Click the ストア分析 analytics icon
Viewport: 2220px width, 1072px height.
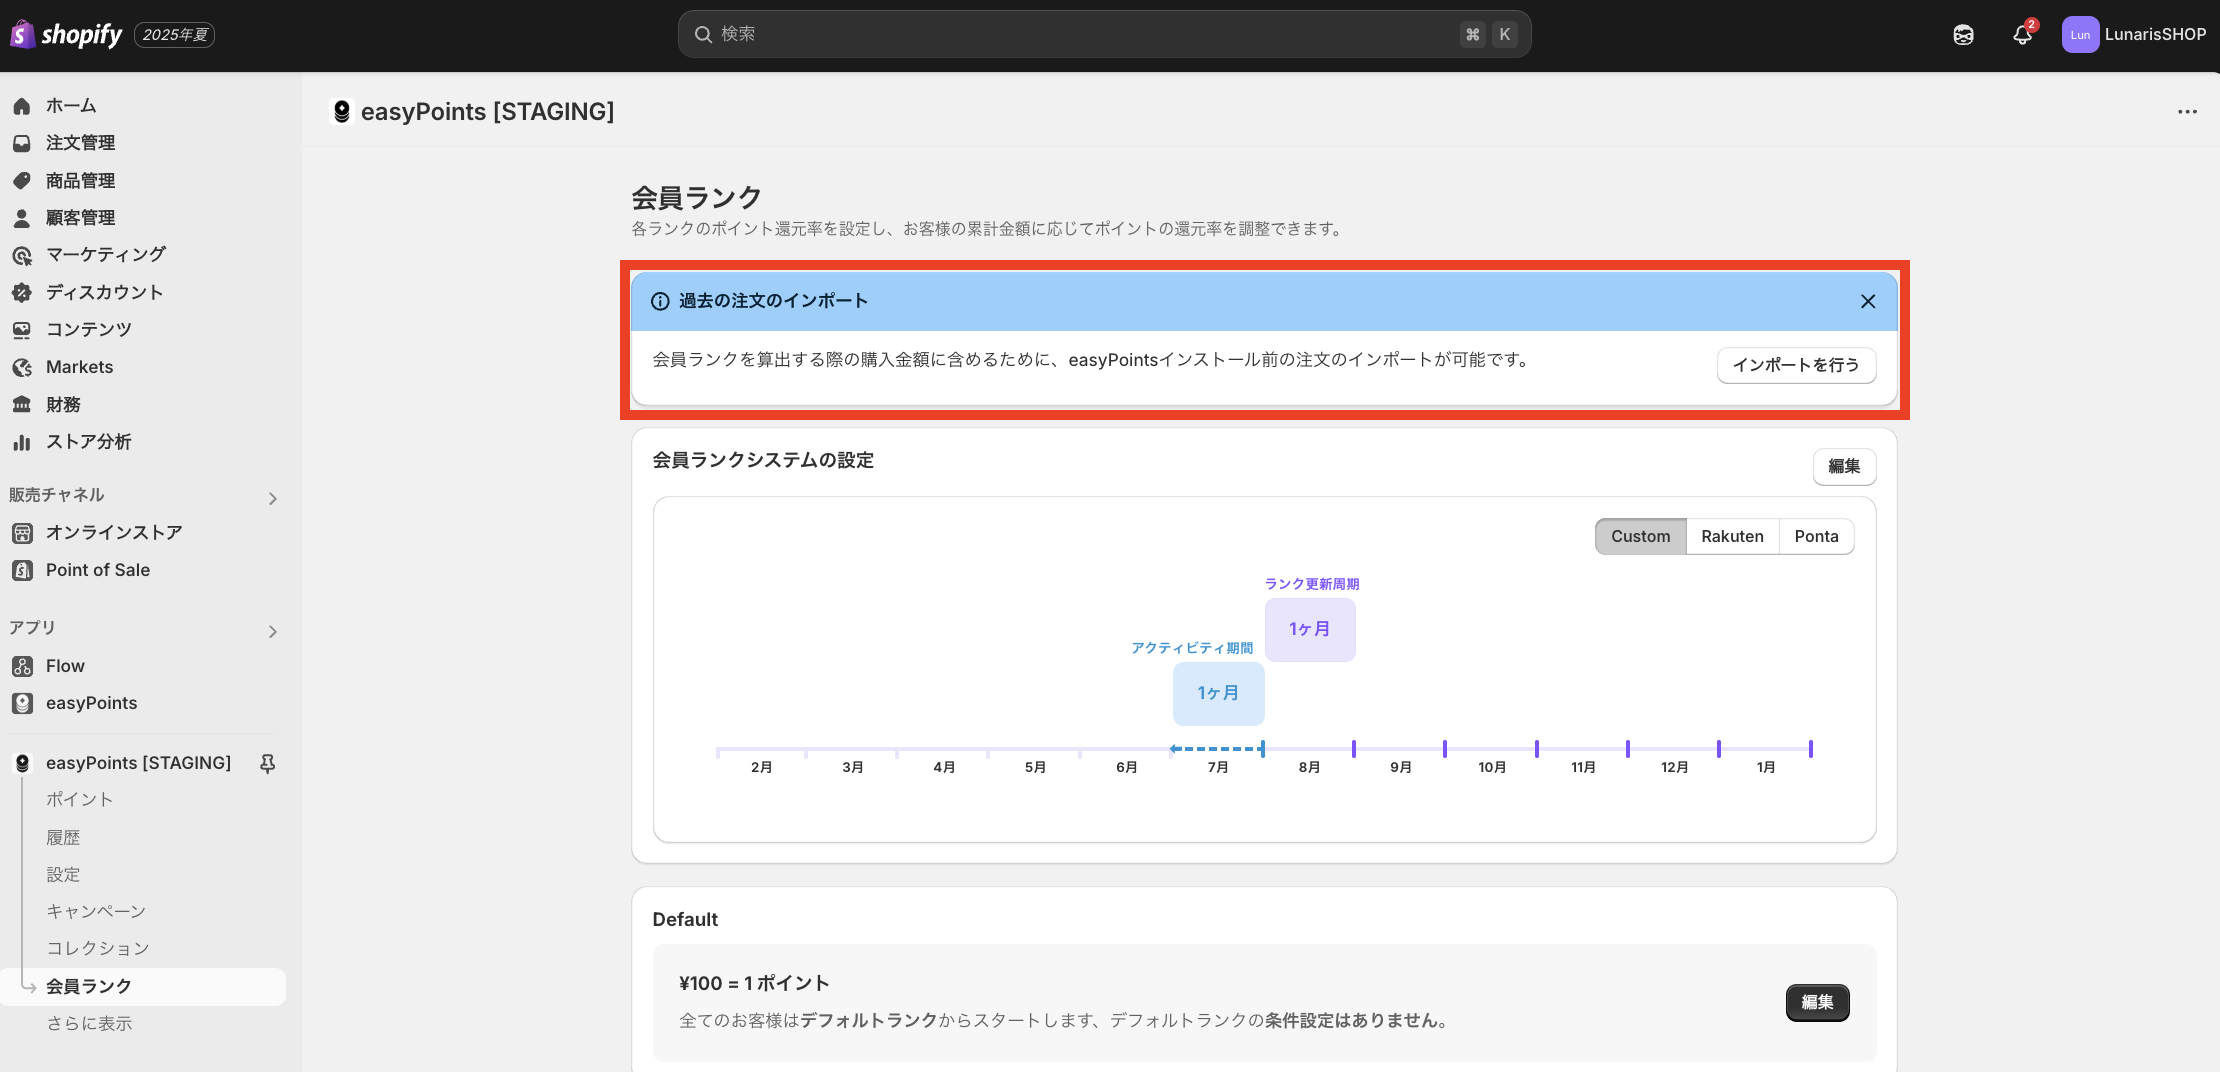pos(22,442)
